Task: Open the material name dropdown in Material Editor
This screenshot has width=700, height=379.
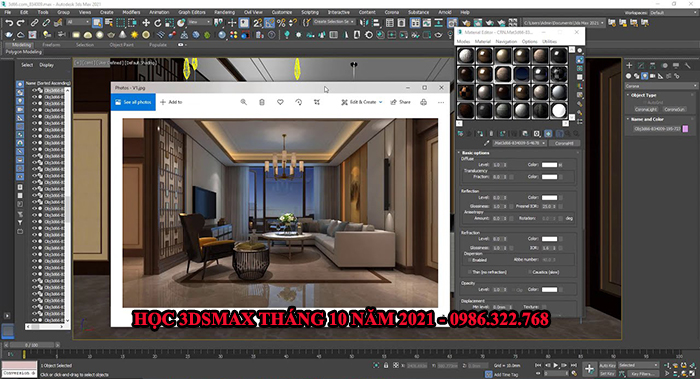Action: click(520, 143)
